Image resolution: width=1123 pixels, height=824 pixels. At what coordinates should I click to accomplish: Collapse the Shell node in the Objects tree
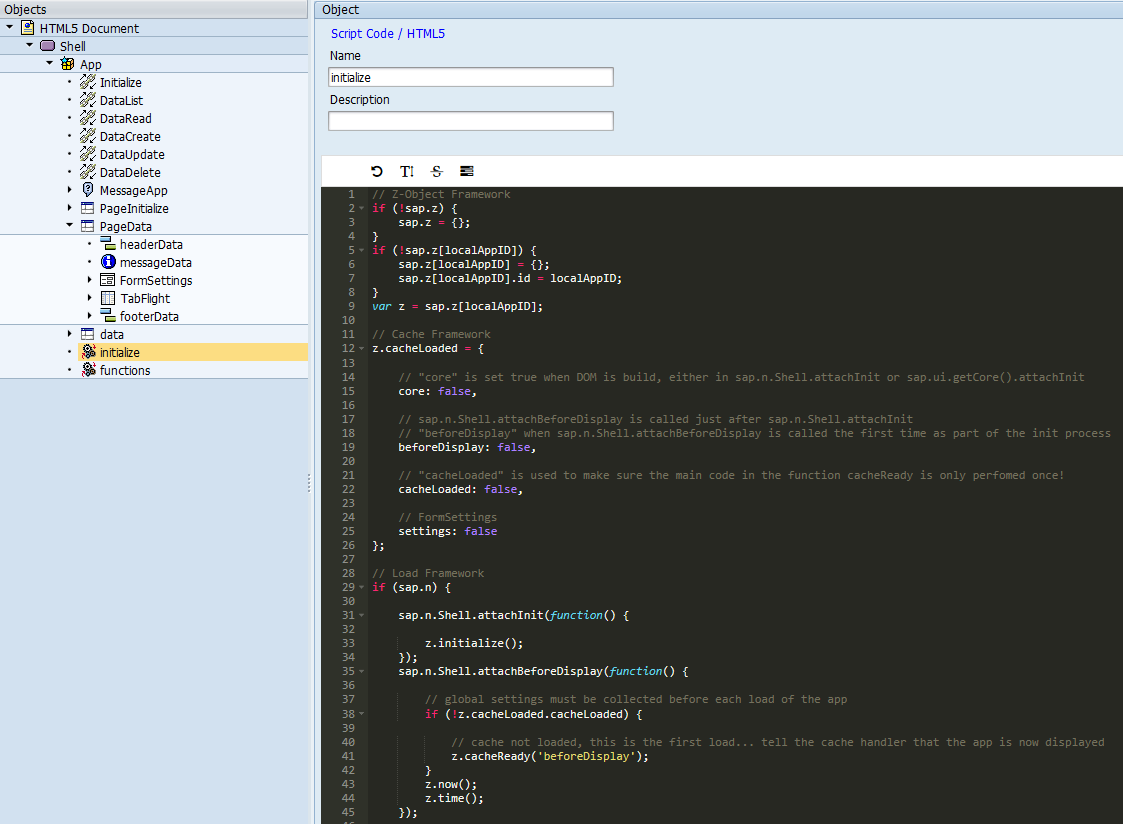(x=29, y=46)
